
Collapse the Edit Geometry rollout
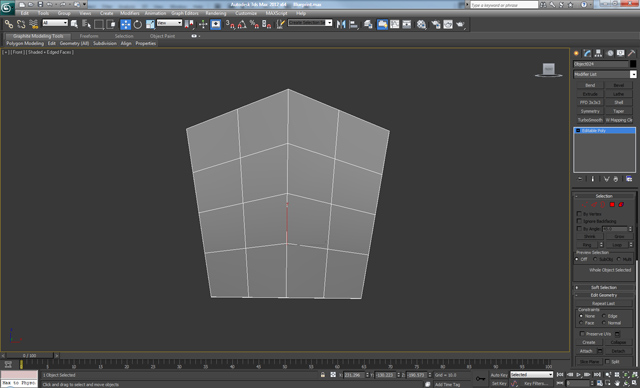[x=604, y=295]
